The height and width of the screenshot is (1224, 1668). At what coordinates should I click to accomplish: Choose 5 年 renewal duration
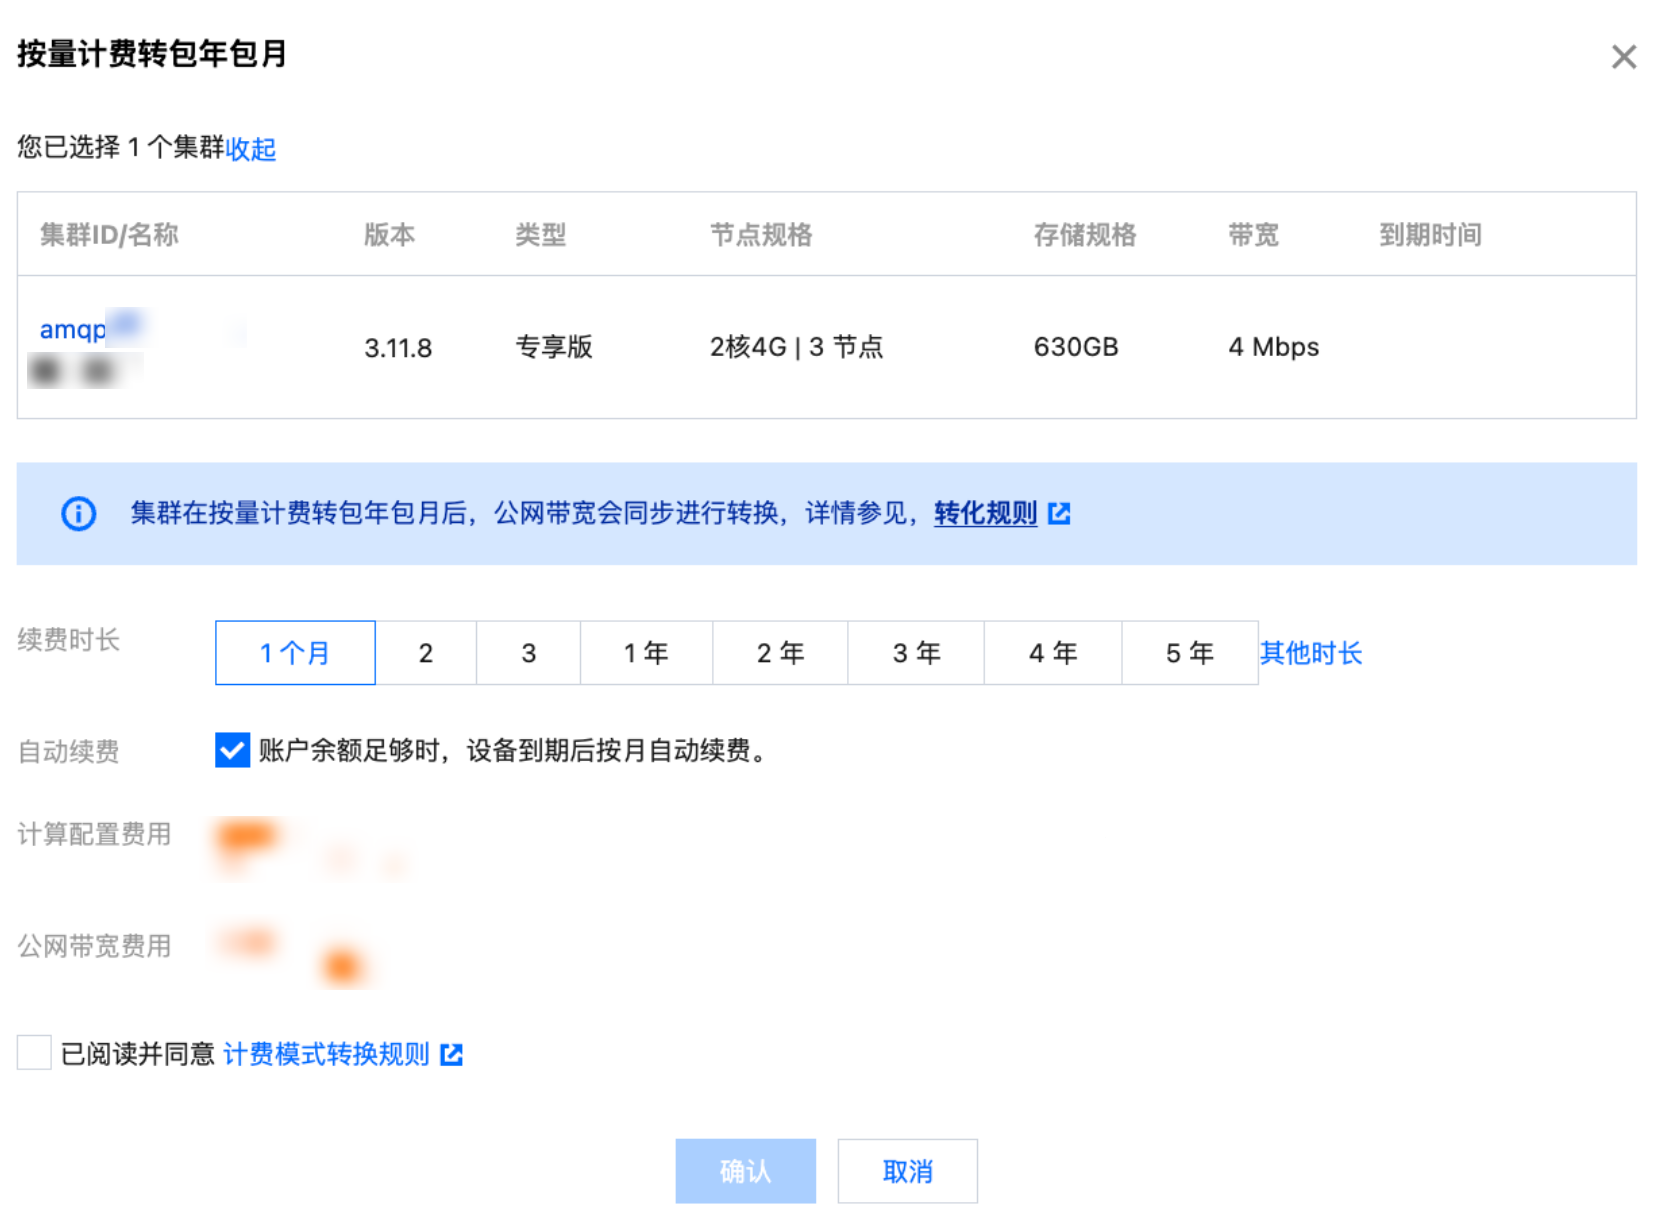click(x=1190, y=653)
